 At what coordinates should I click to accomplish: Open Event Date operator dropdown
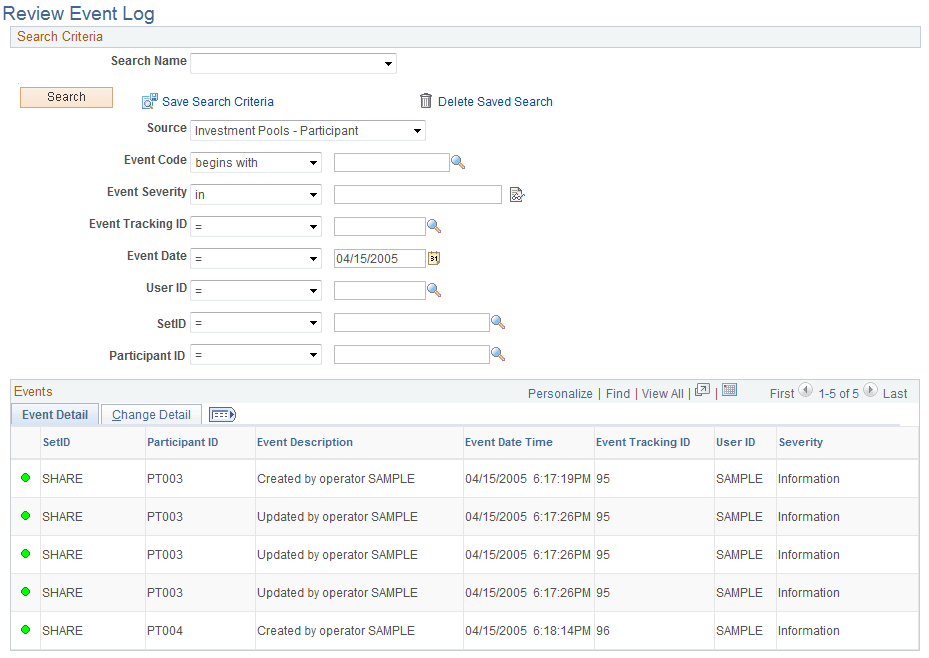[x=256, y=258]
